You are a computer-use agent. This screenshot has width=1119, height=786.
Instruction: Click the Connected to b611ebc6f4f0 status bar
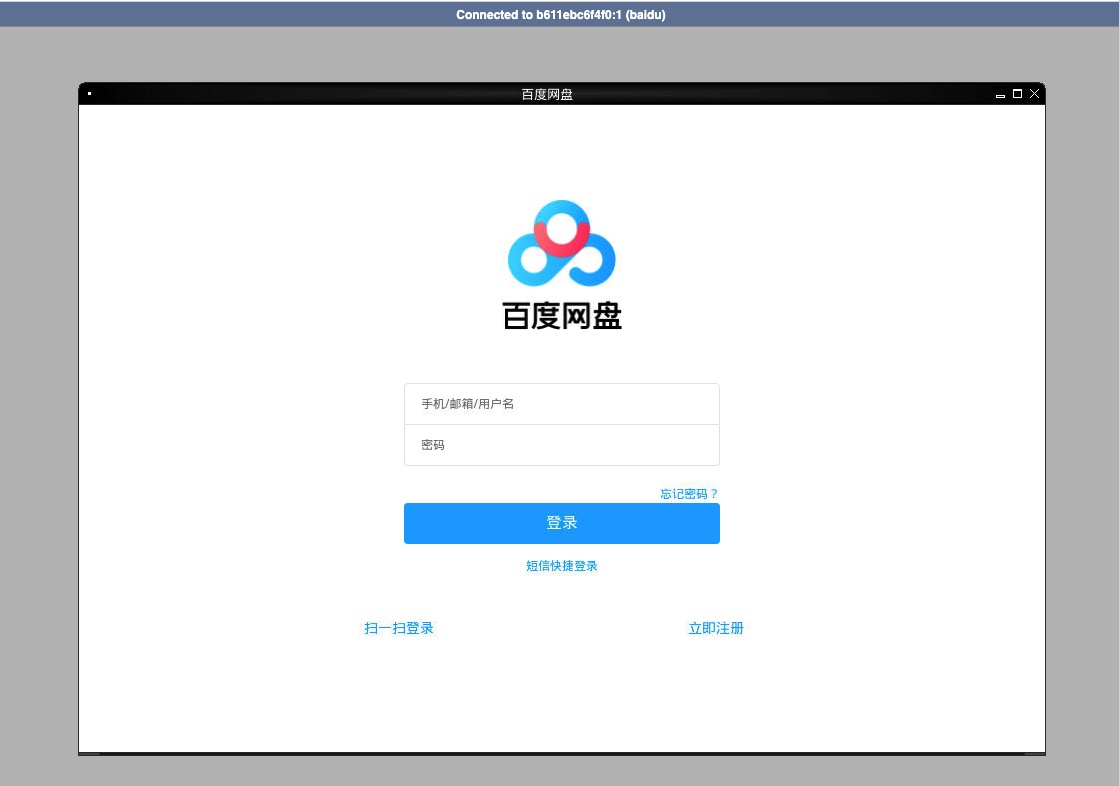pos(560,14)
